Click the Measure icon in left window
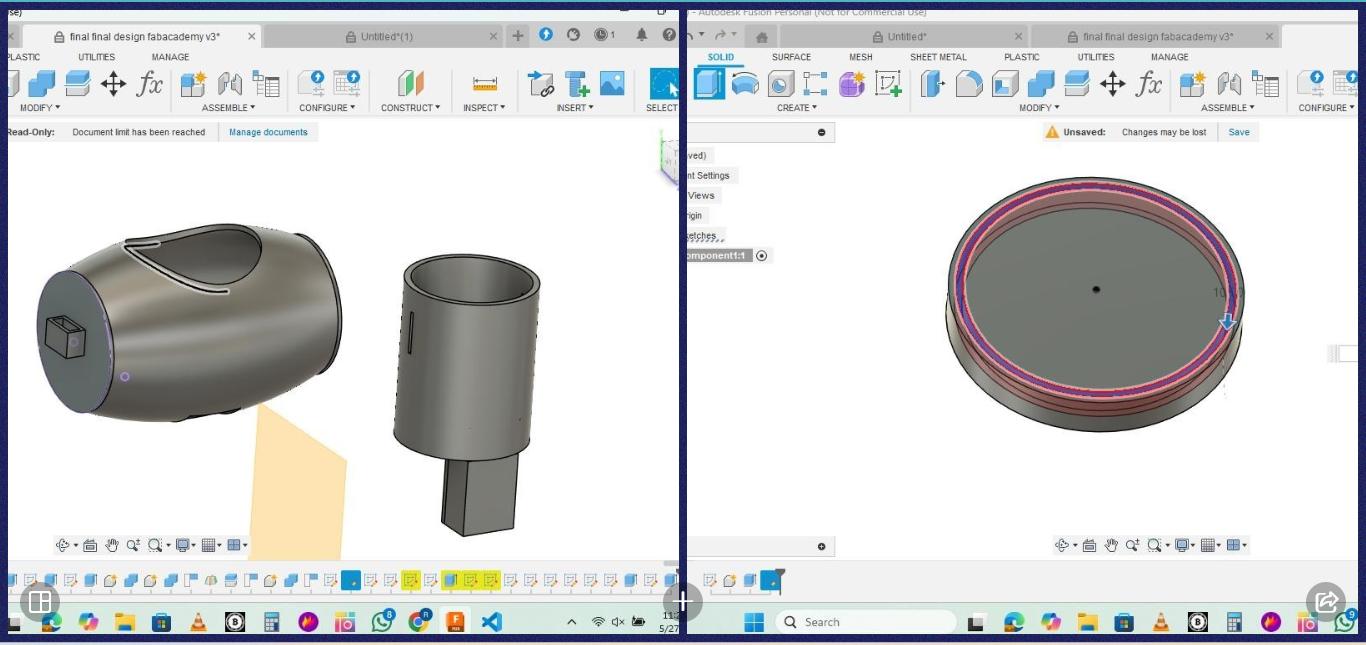1366x645 pixels. pyautogui.click(x=485, y=84)
